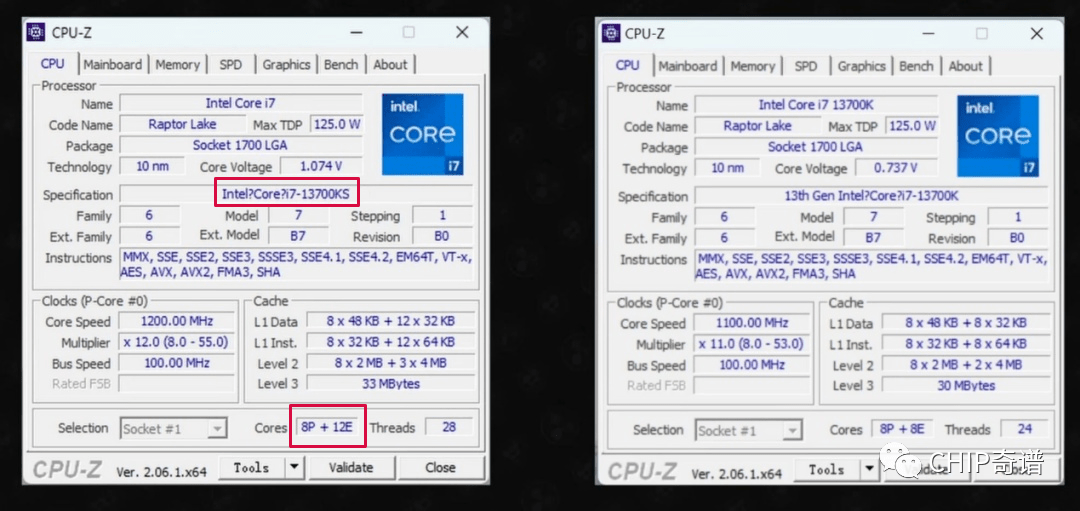Click Intel Core i7 logo in right window
The width and height of the screenshot is (1080, 511).
998,136
